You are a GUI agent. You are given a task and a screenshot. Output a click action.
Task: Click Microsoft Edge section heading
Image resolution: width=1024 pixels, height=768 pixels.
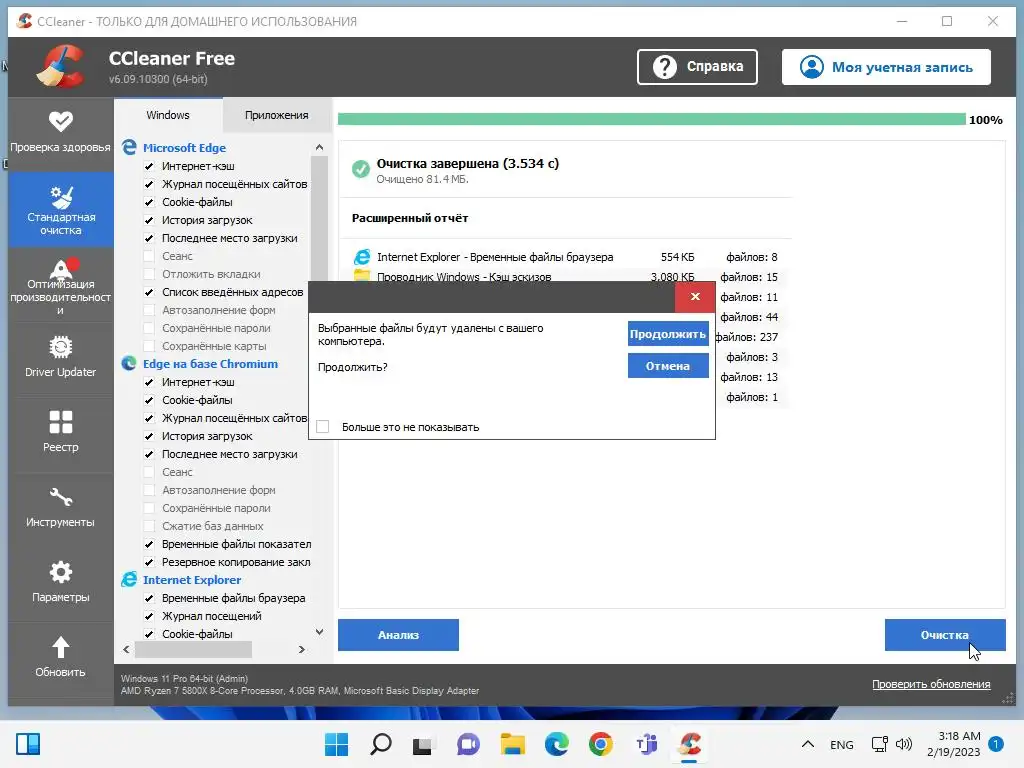pos(184,148)
